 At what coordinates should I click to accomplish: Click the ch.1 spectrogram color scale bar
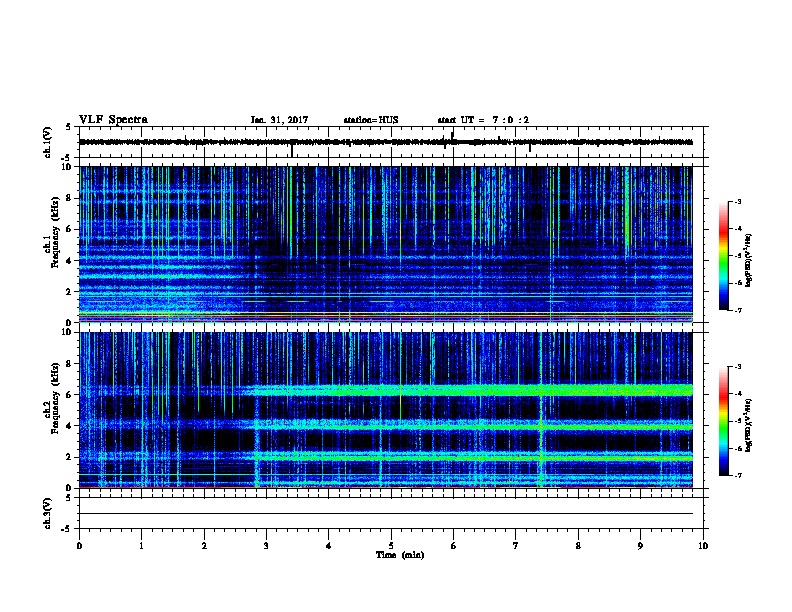[723, 256]
